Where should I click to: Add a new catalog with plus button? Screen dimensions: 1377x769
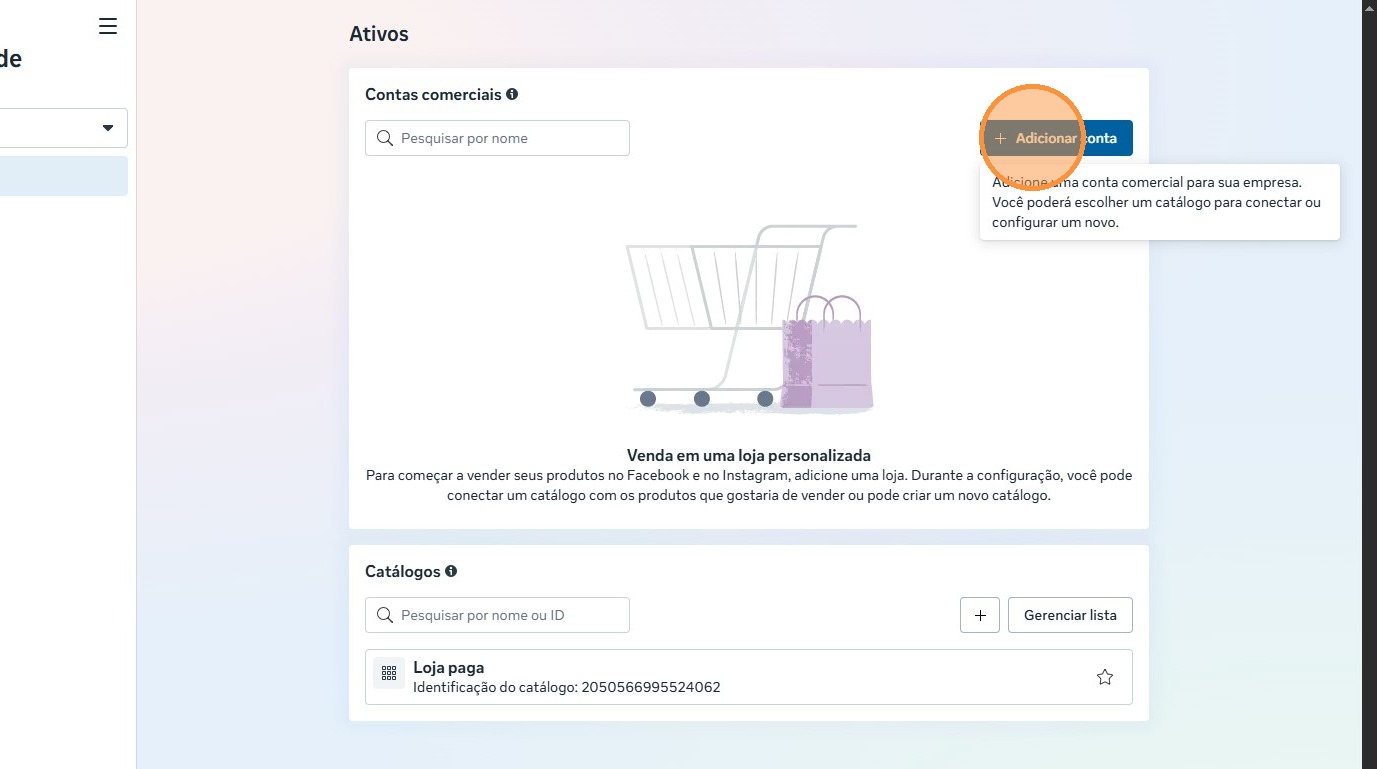[x=979, y=615]
